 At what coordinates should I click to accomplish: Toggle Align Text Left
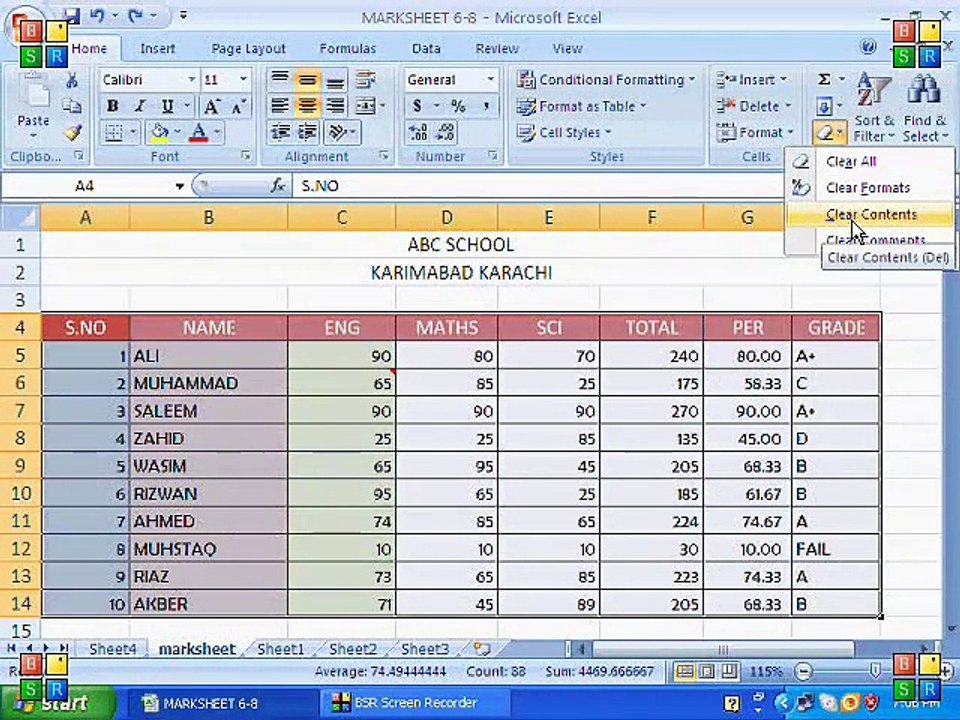click(x=280, y=106)
